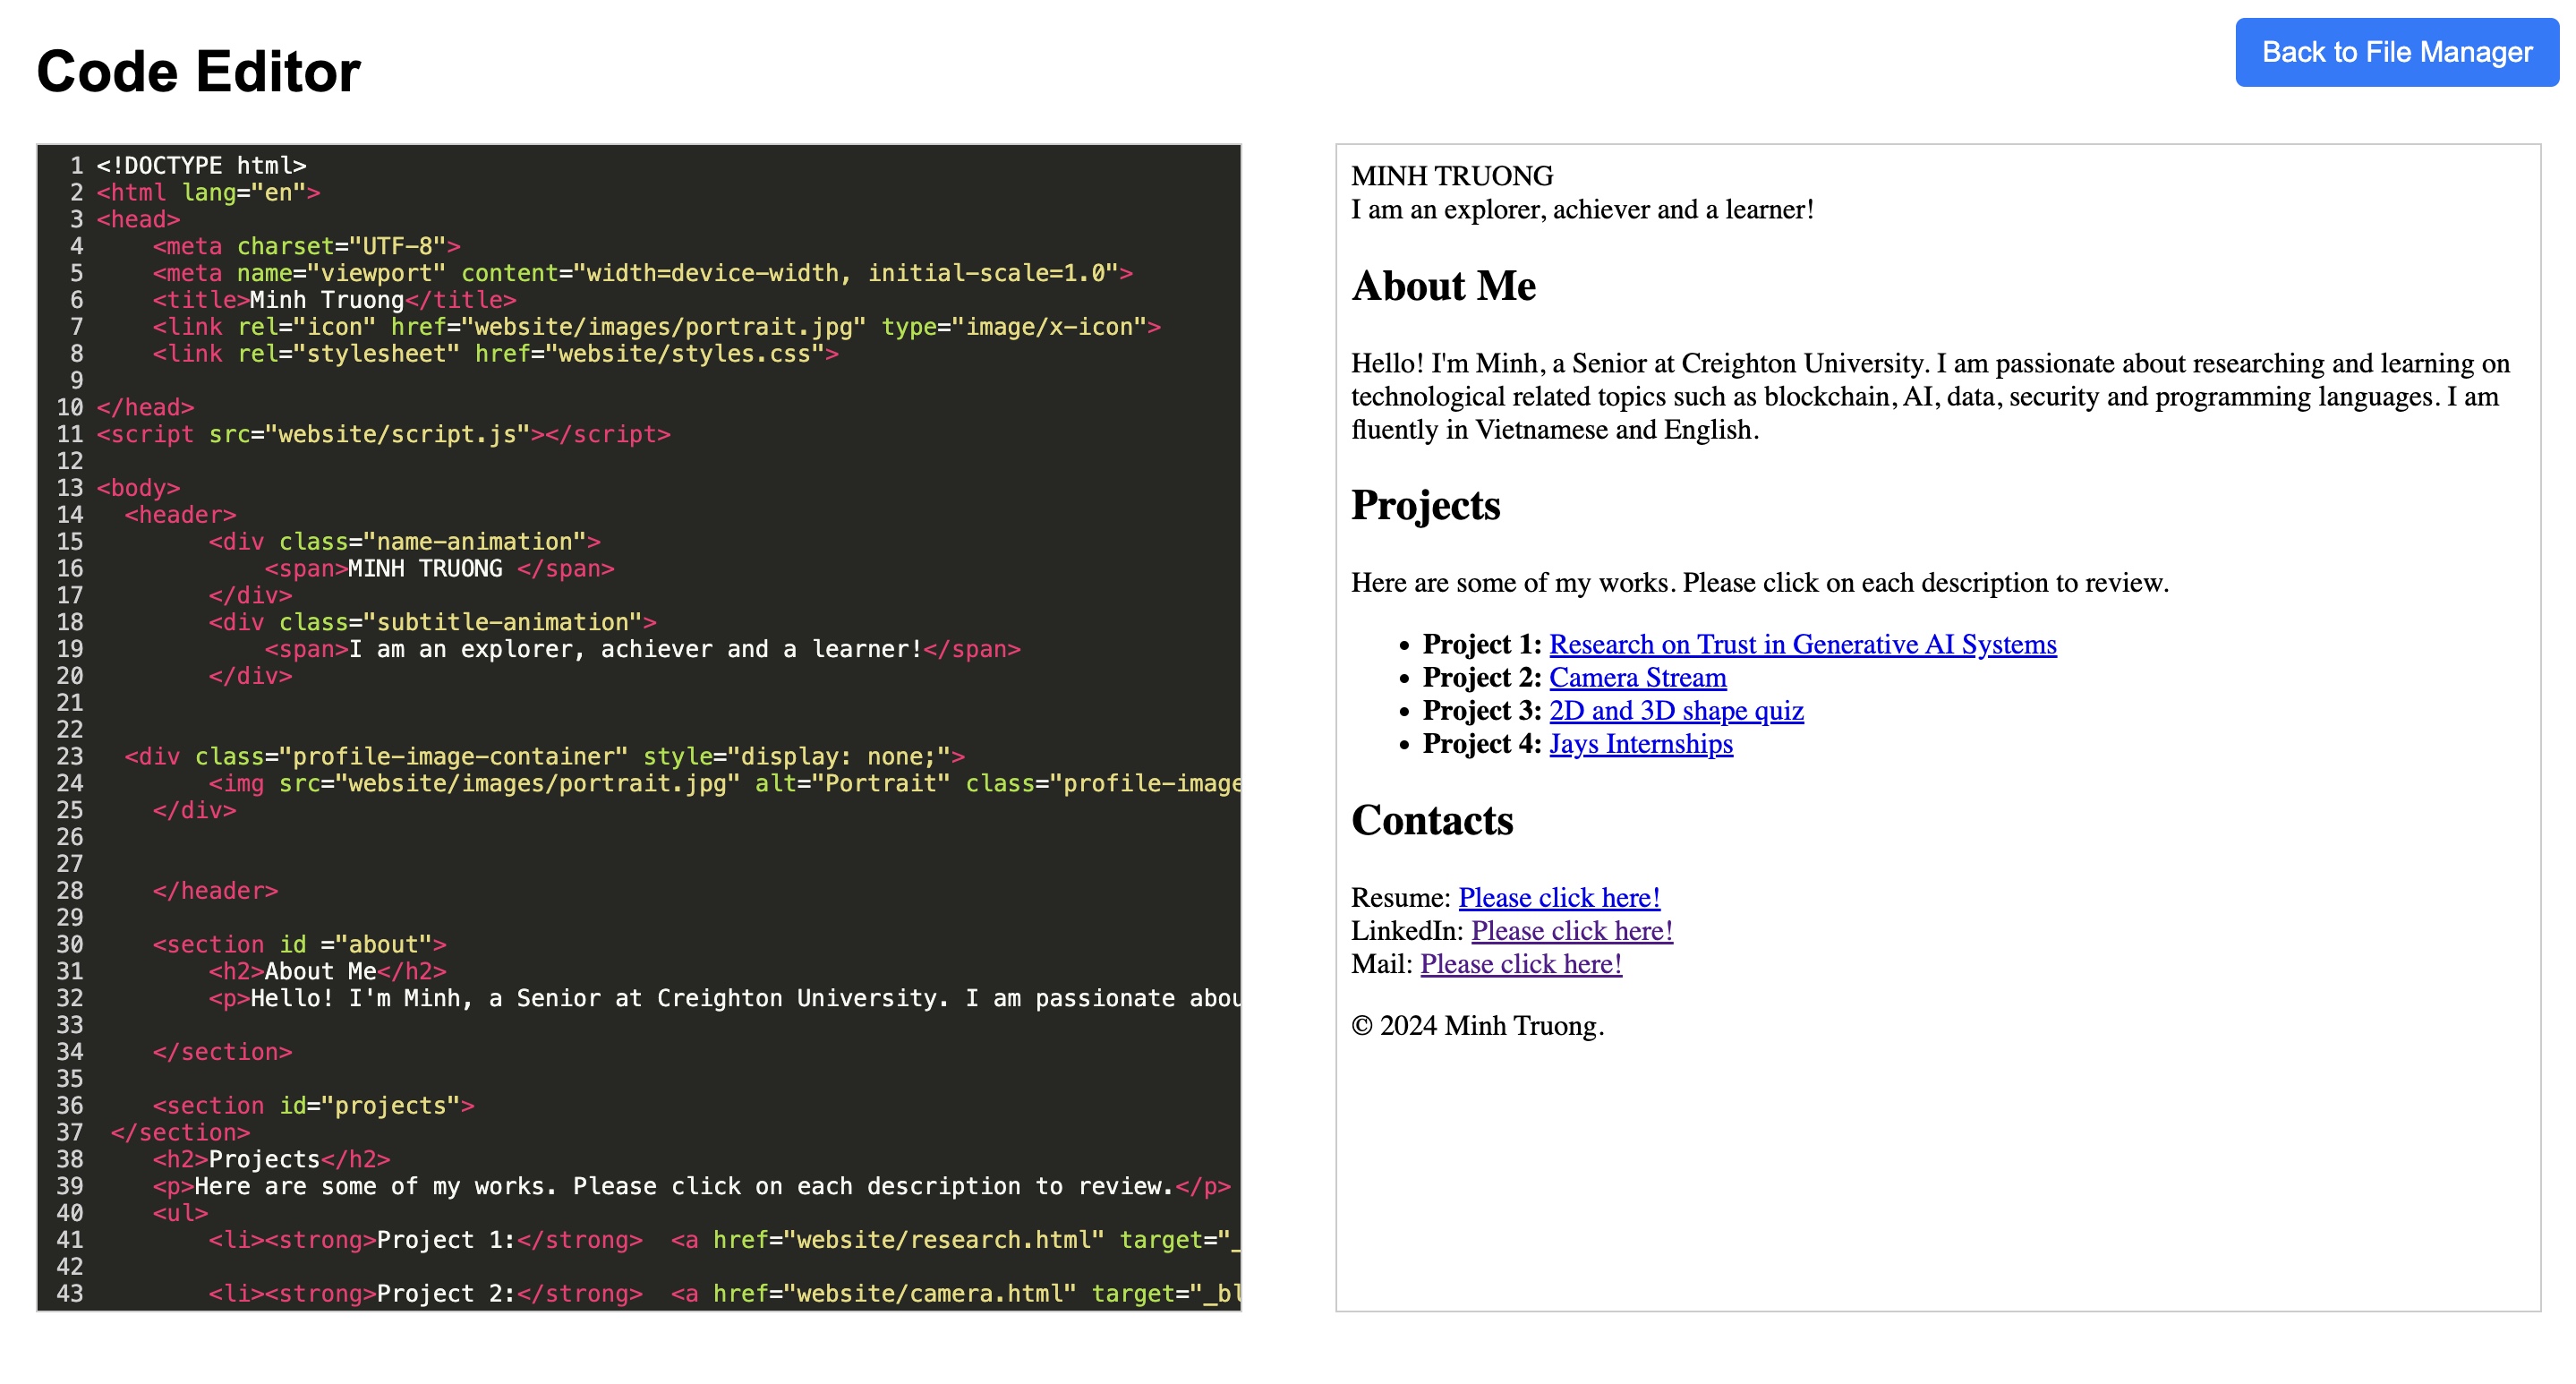Follow the 2D and 3D shape quiz link
The image size is (2576, 1384).
(x=1676, y=710)
